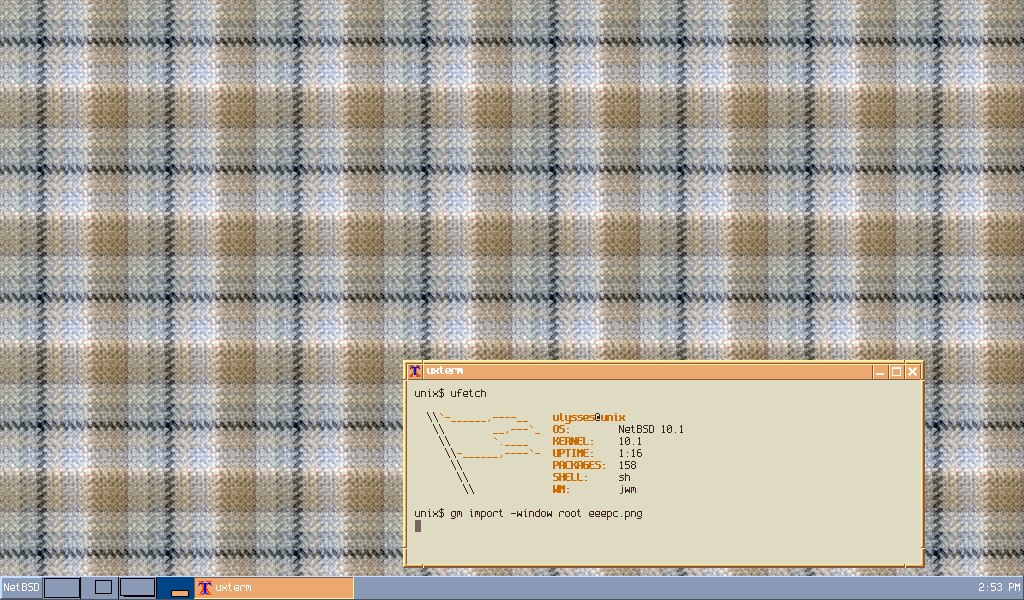Minimize the uxterm window

[x=880, y=372]
